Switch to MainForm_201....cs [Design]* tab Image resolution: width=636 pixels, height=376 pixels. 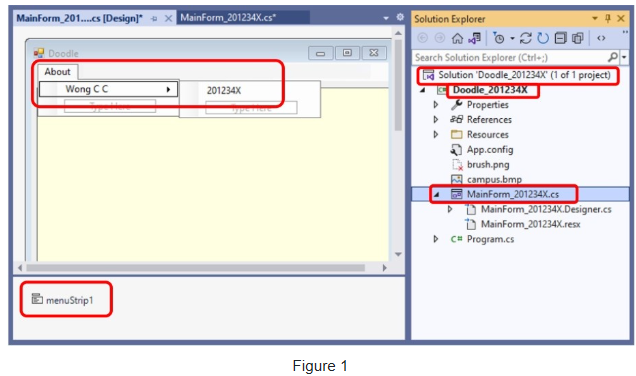[80, 18]
